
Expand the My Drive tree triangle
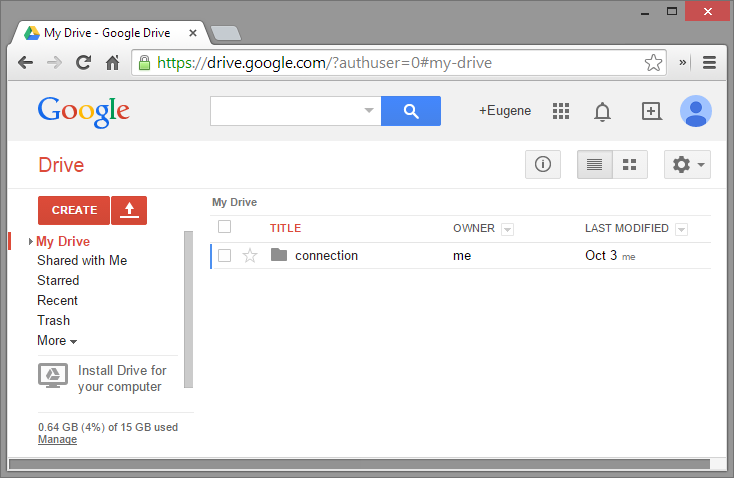(30, 242)
